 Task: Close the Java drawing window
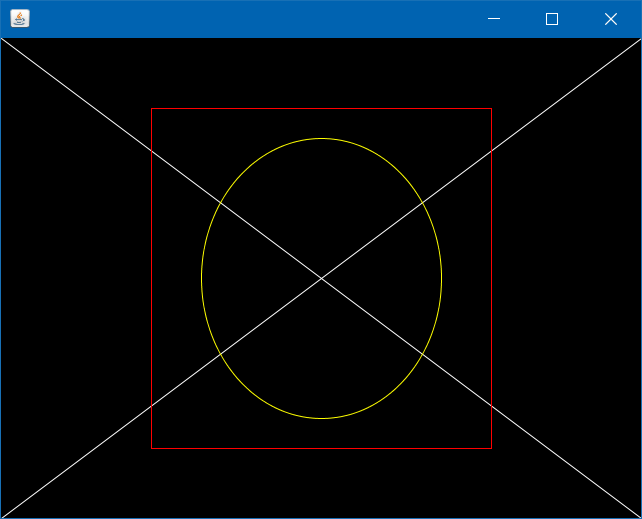pyautogui.click(x=611, y=19)
